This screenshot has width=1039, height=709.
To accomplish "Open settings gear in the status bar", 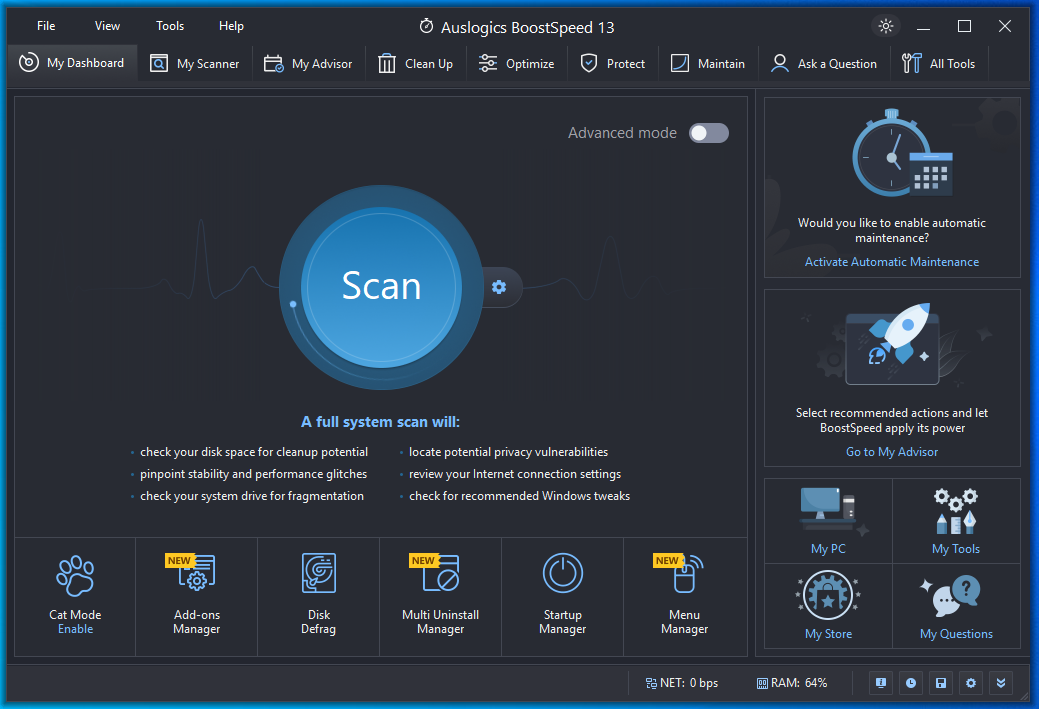I will pos(970,682).
